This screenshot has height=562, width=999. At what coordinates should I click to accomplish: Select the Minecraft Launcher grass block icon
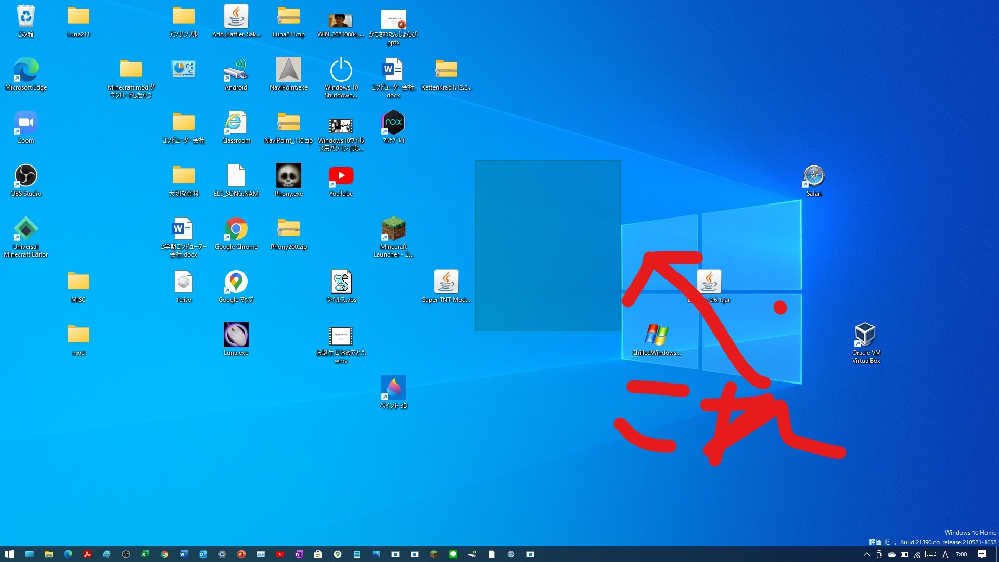(x=393, y=236)
